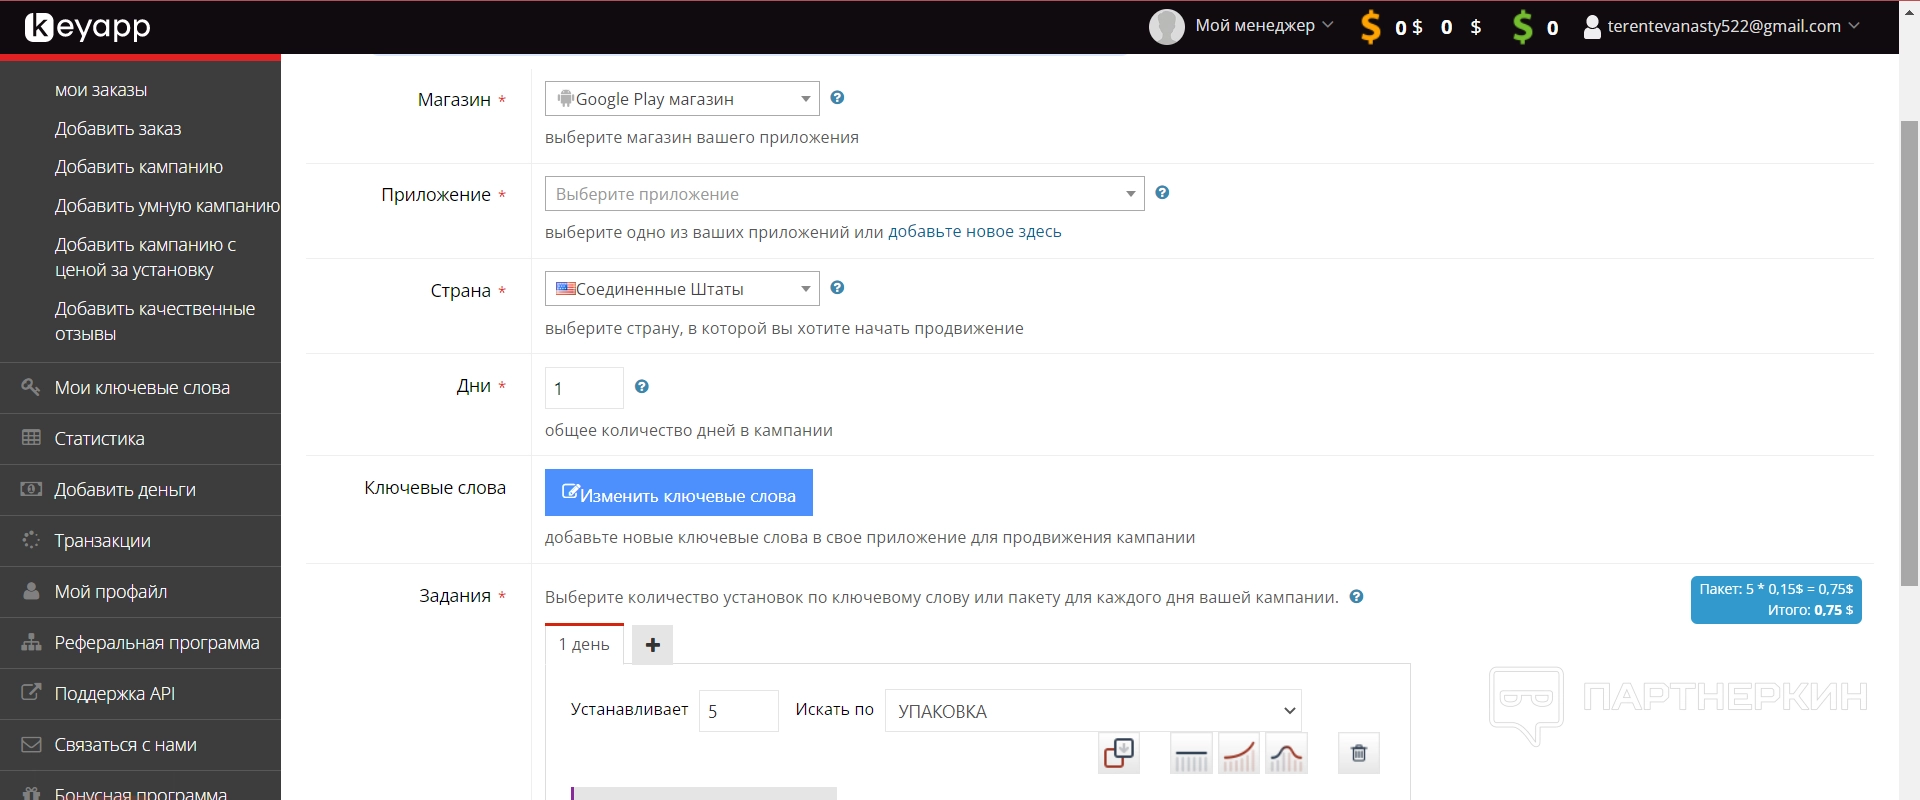Click the page's vertical scrollbar
Viewport: 1920px width, 800px height.
point(1909,352)
